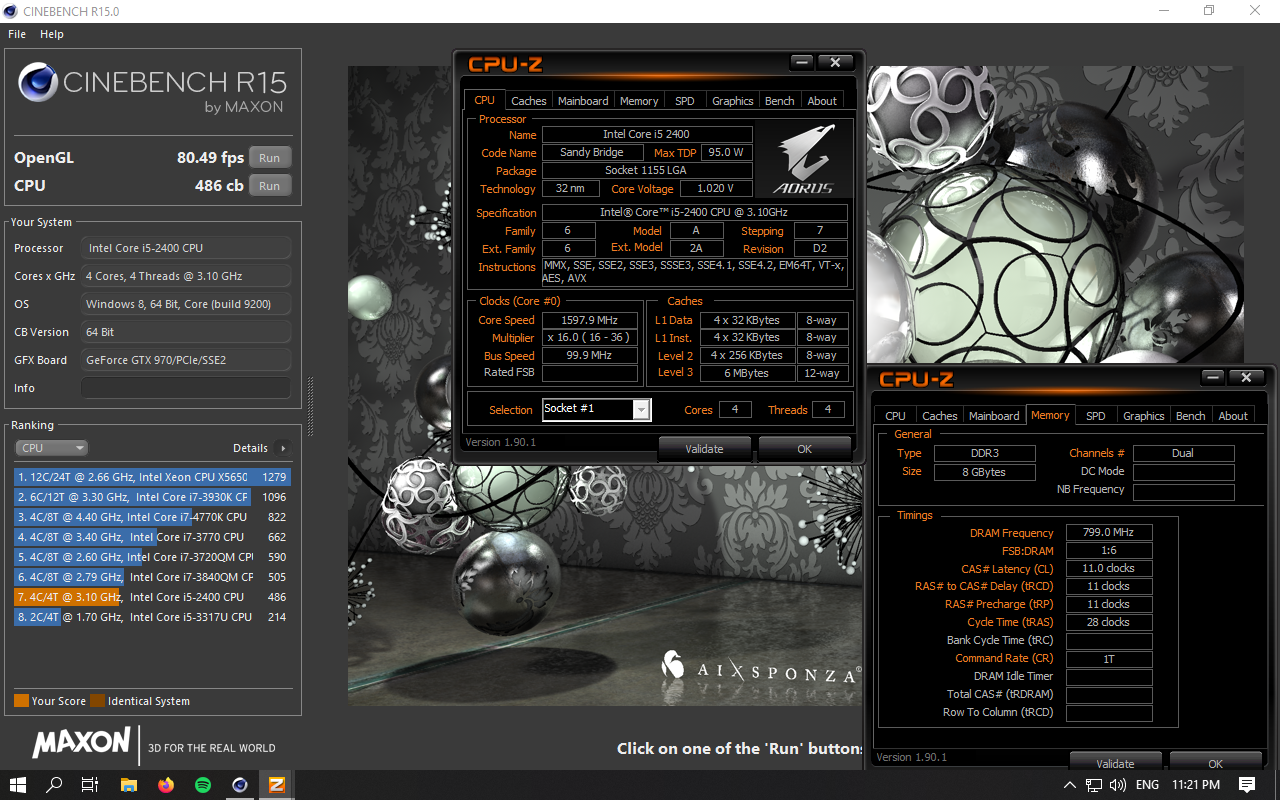Viewport: 1280px width, 800px height.
Task: Open the Socket #1 selection dropdown
Action: (597, 409)
